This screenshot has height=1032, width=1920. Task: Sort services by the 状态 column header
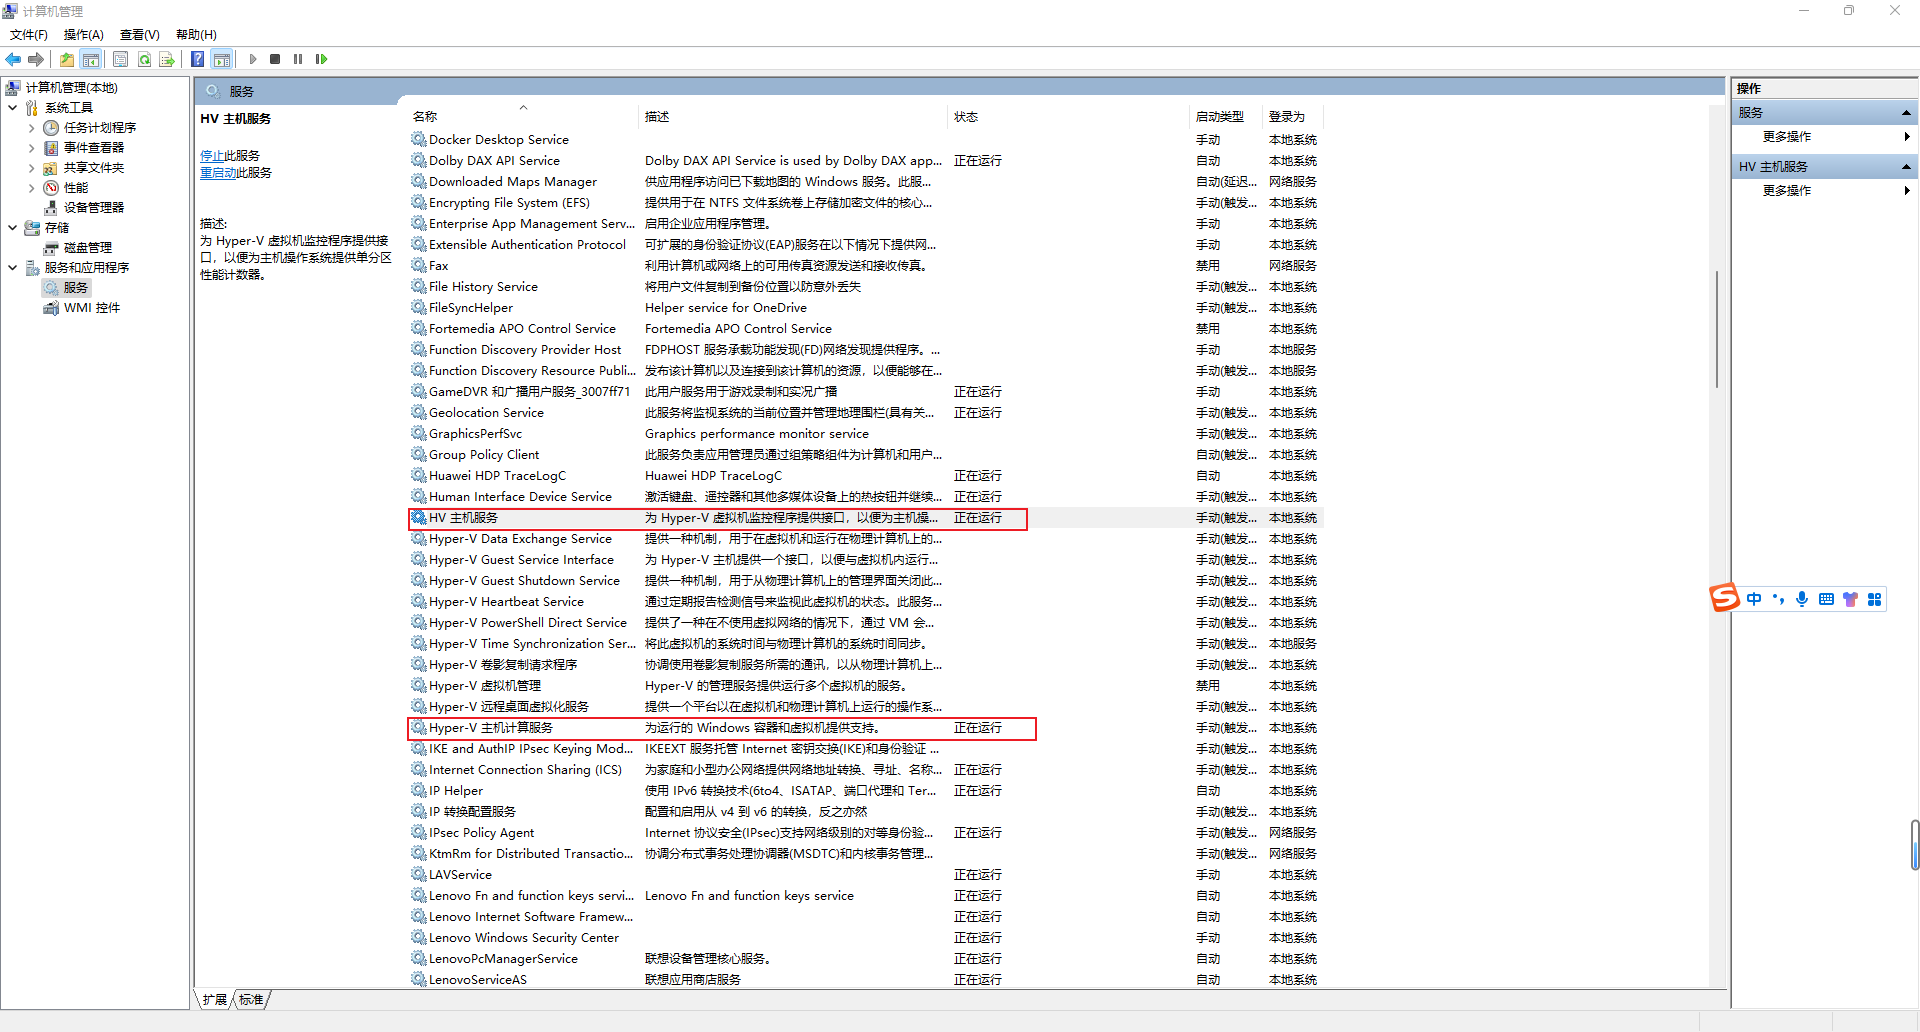pyautogui.click(x=1068, y=117)
